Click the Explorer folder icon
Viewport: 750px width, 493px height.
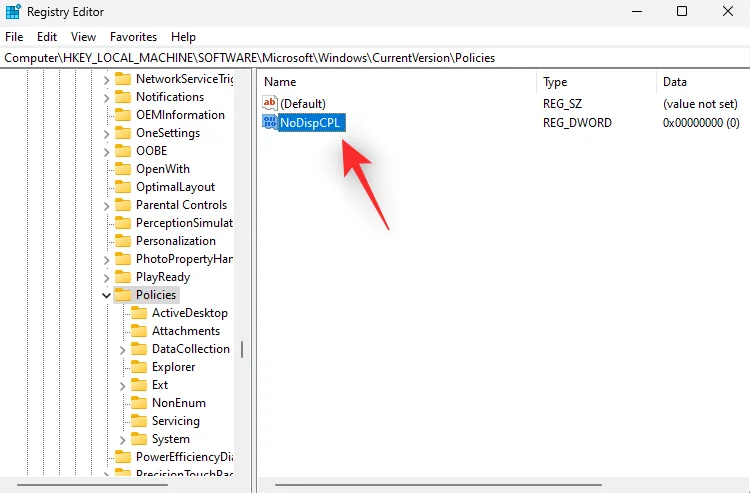(139, 367)
